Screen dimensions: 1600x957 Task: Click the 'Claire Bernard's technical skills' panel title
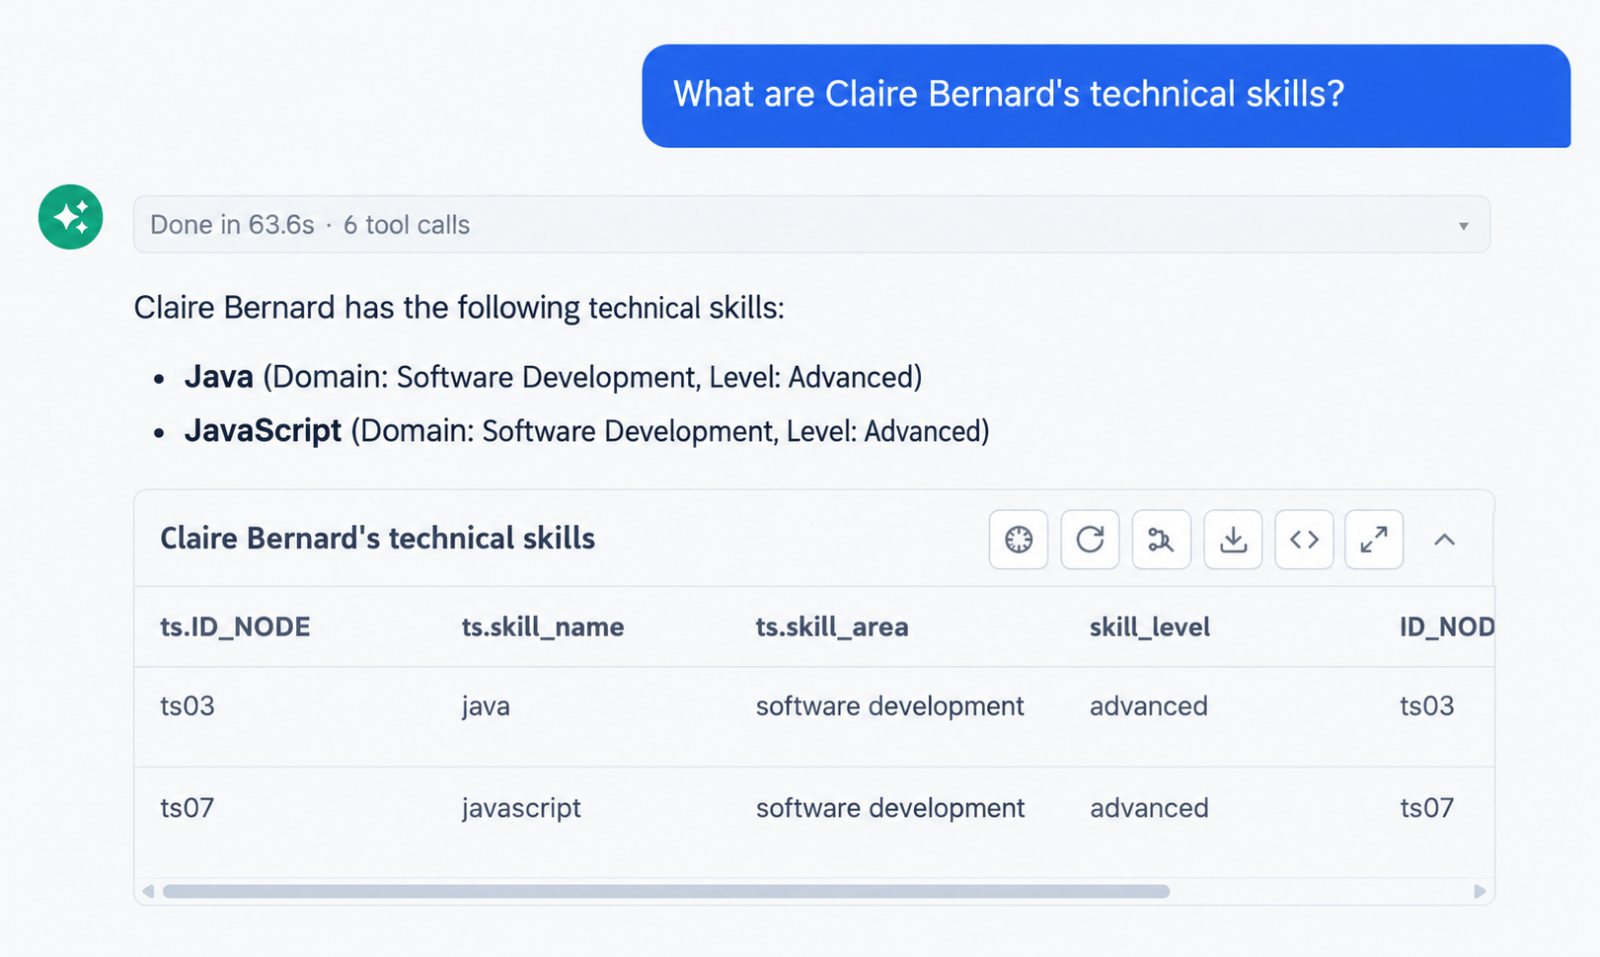378,538
